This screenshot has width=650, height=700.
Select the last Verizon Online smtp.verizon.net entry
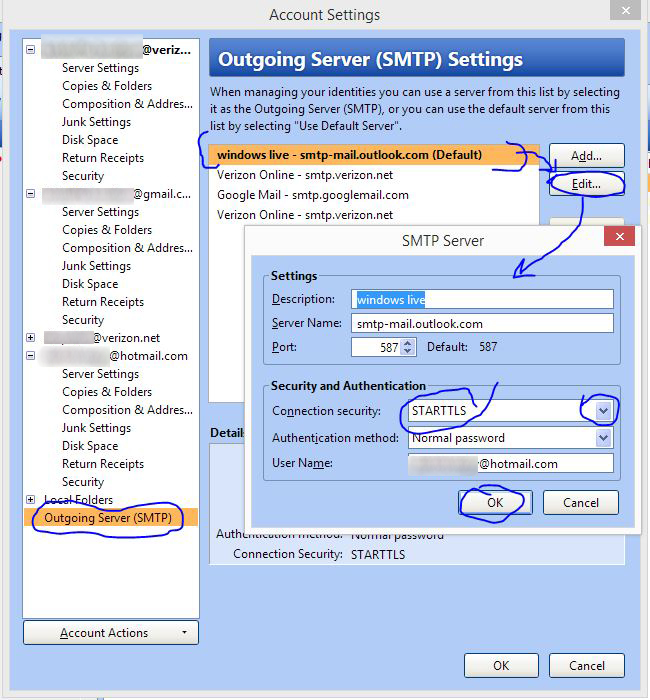[374, 215]
